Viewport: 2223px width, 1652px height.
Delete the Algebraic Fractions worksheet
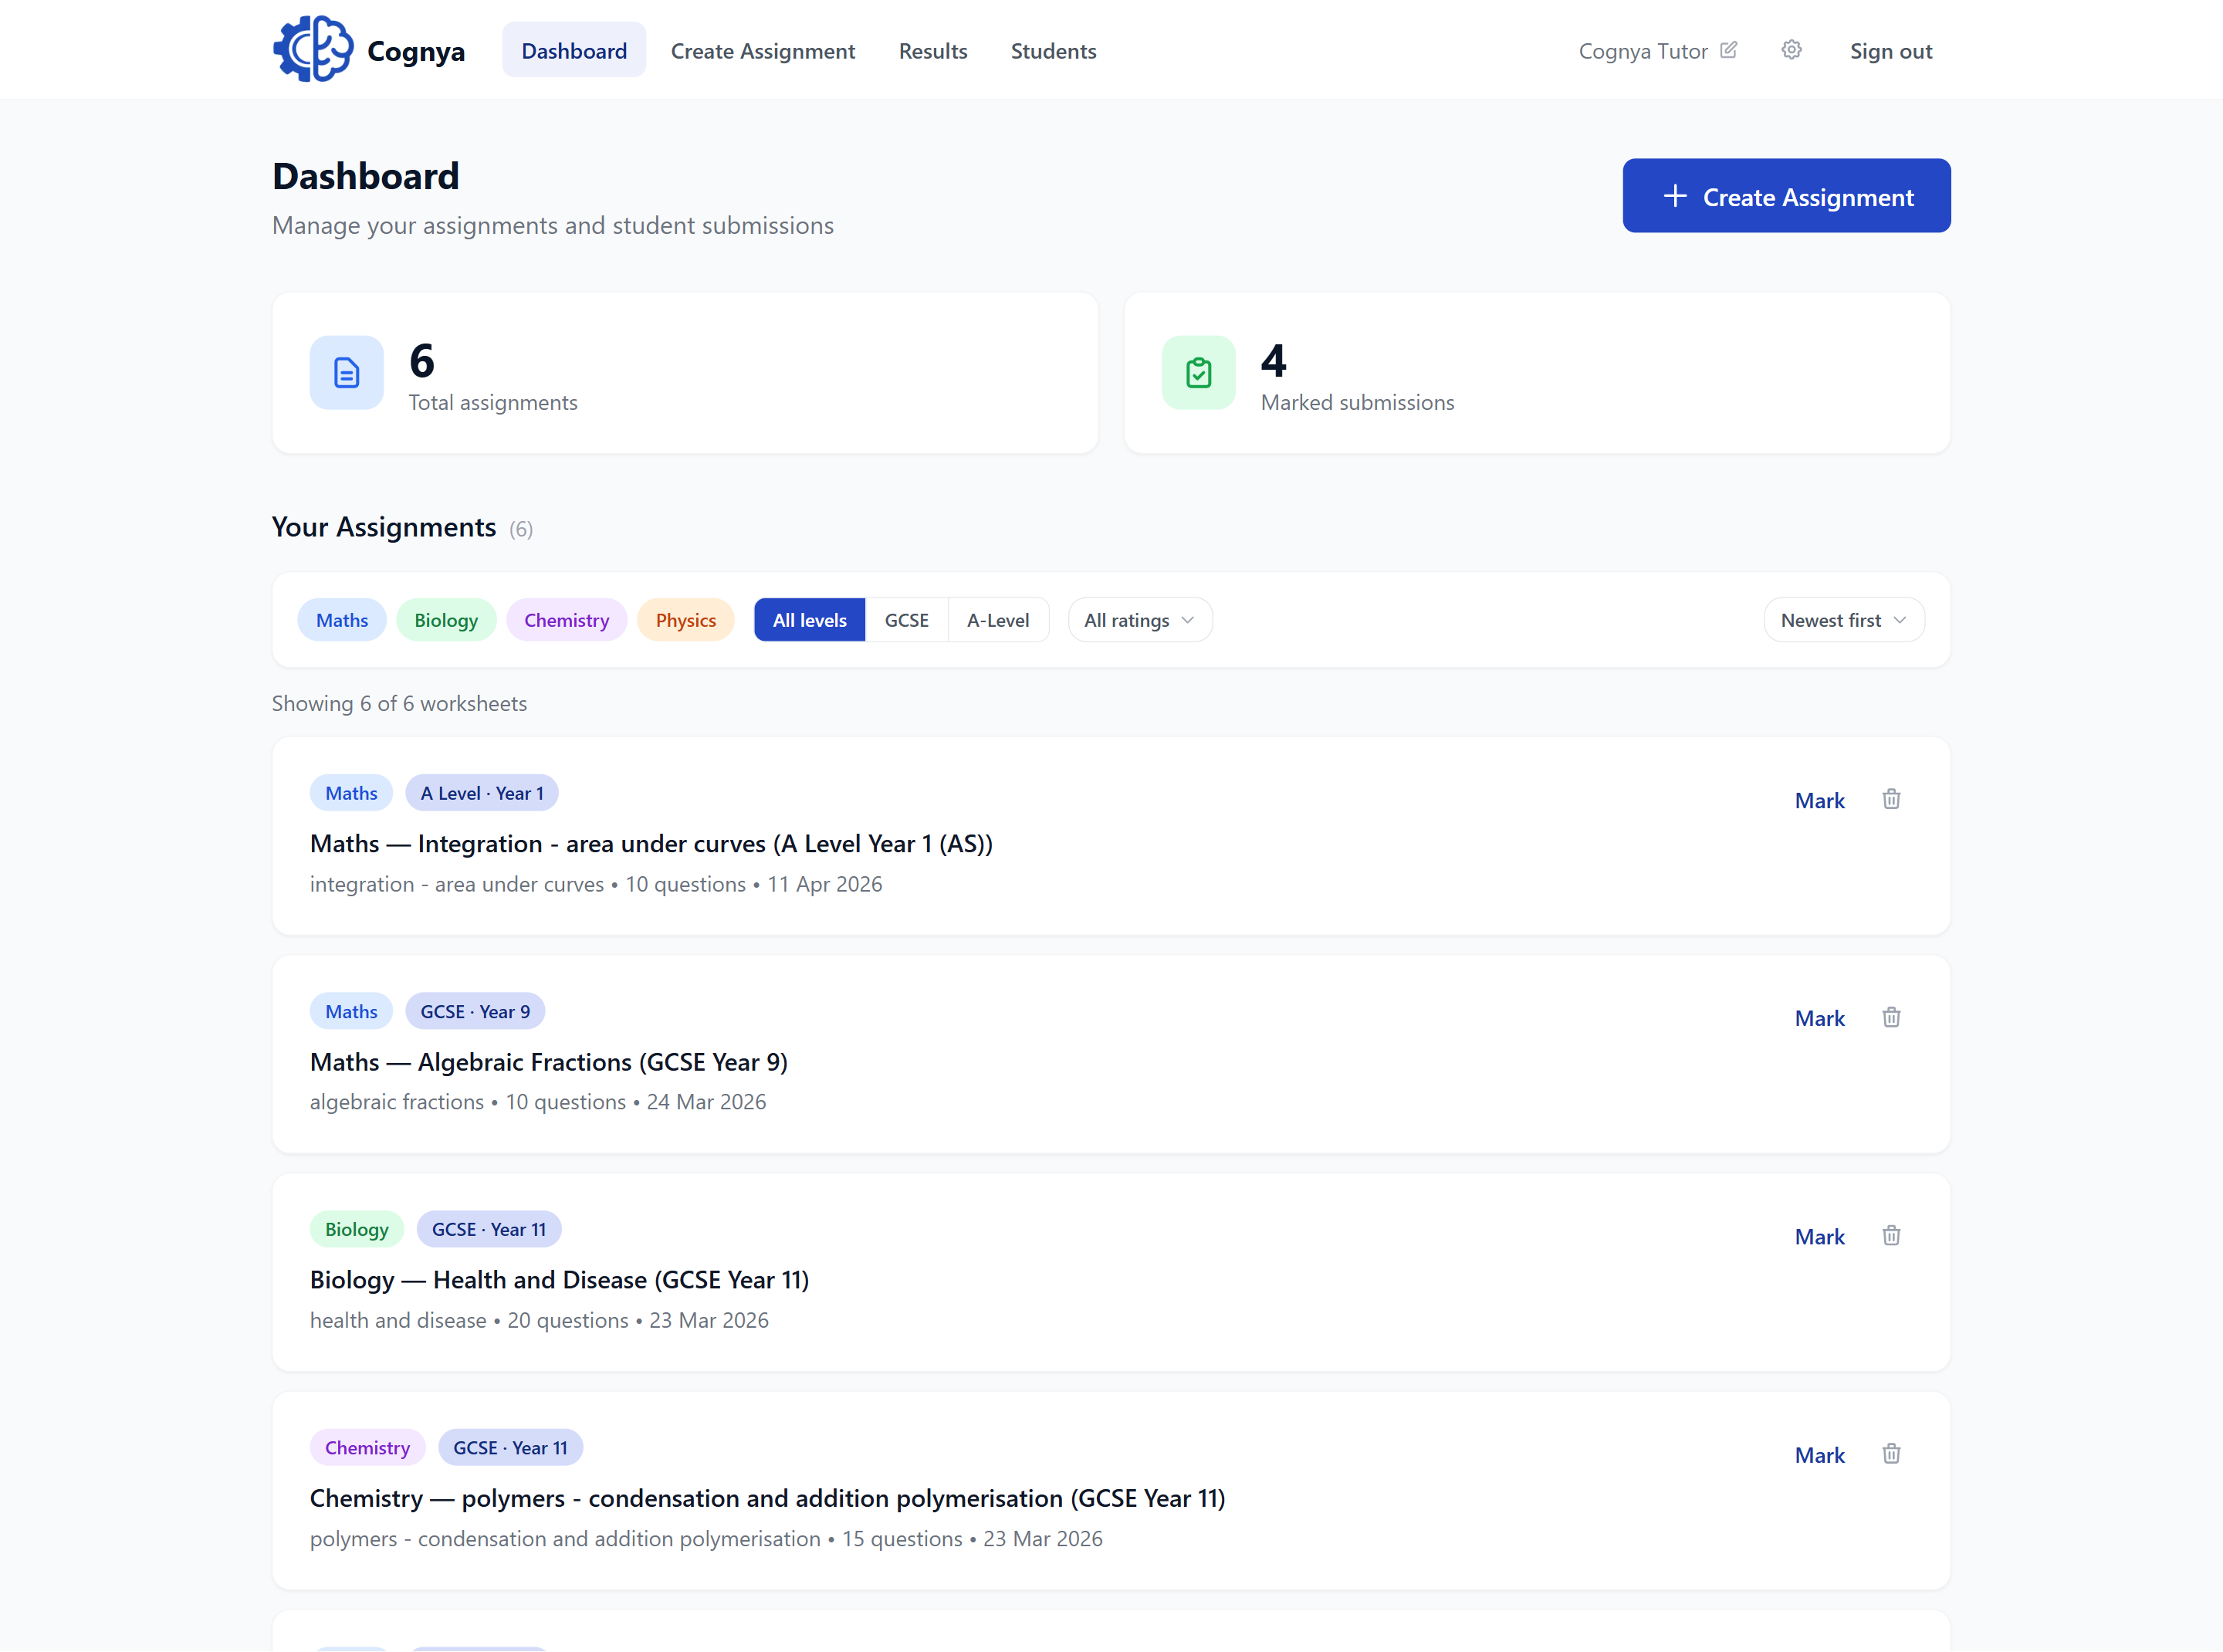coord(1891,1017)
